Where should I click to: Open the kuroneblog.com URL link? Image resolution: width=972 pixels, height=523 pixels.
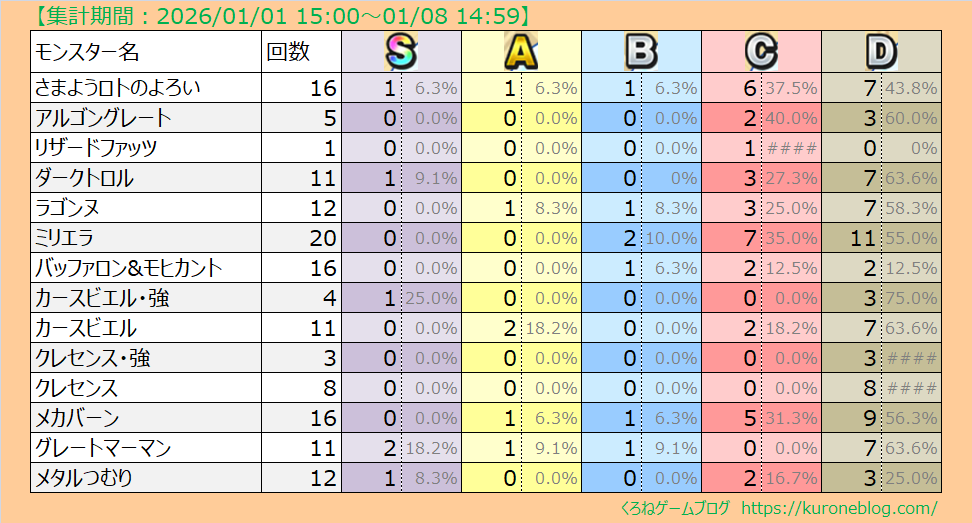(839, 508)
